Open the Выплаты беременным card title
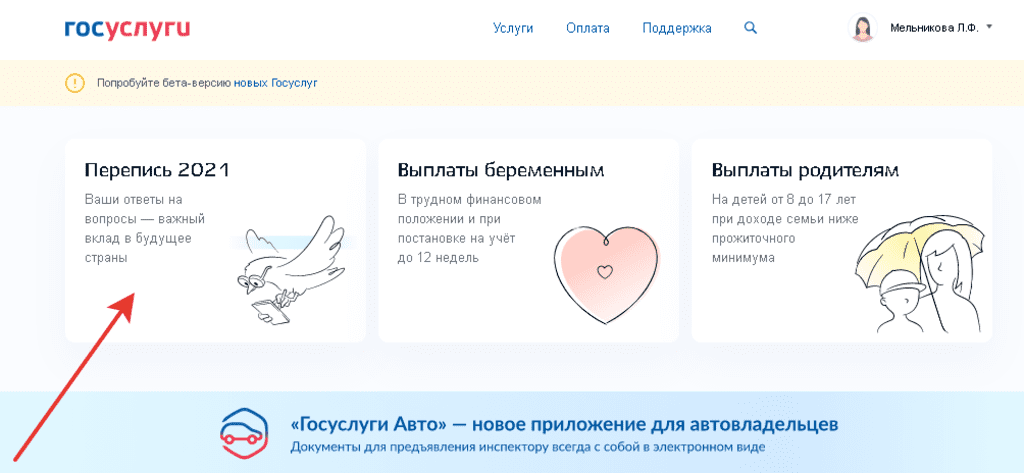This screenshot has width=1024, height=473. pos(501,171)
